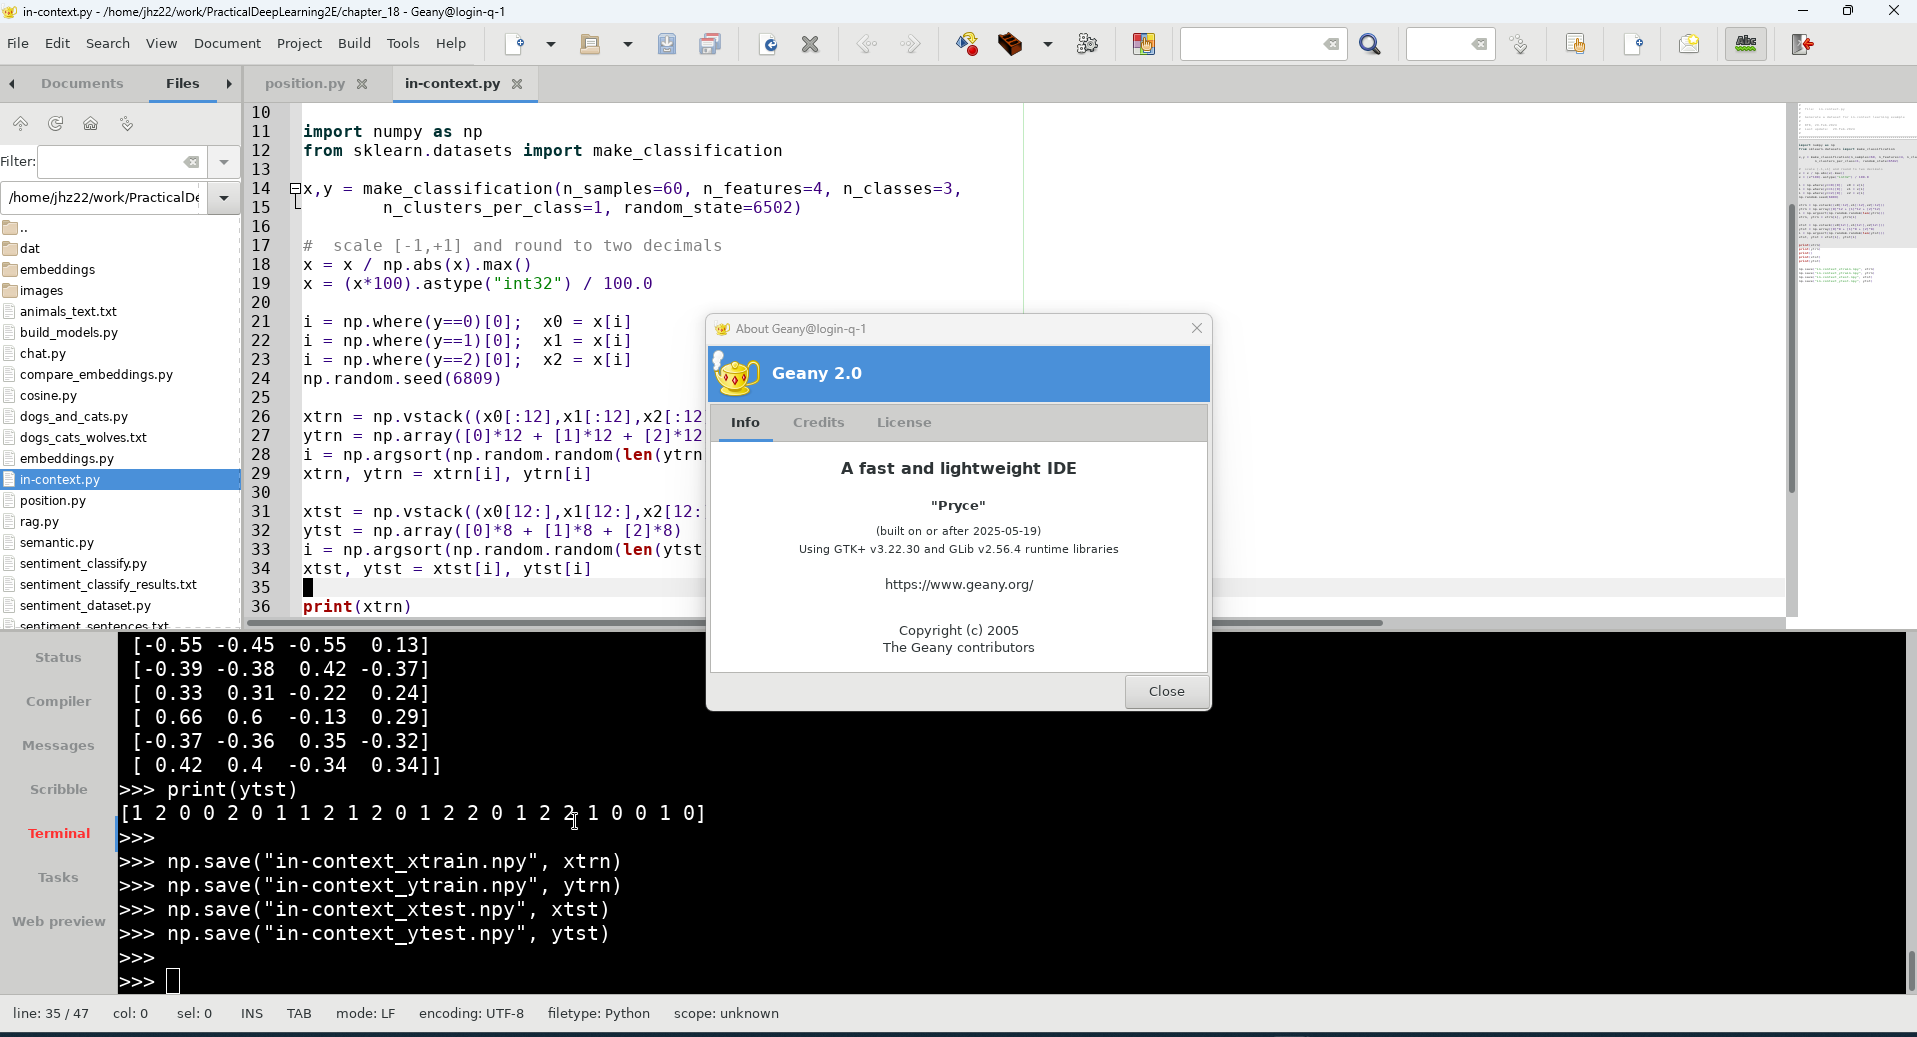Screen dimensions: 1917x1037
Task: Expand the Build actions dropdown arrow
Action: [1048, 44]
